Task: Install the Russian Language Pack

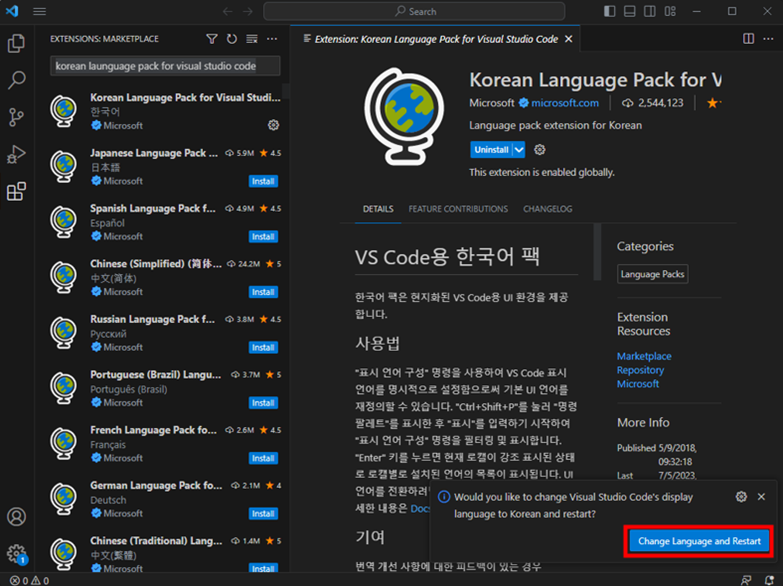Action: [263, 348]
